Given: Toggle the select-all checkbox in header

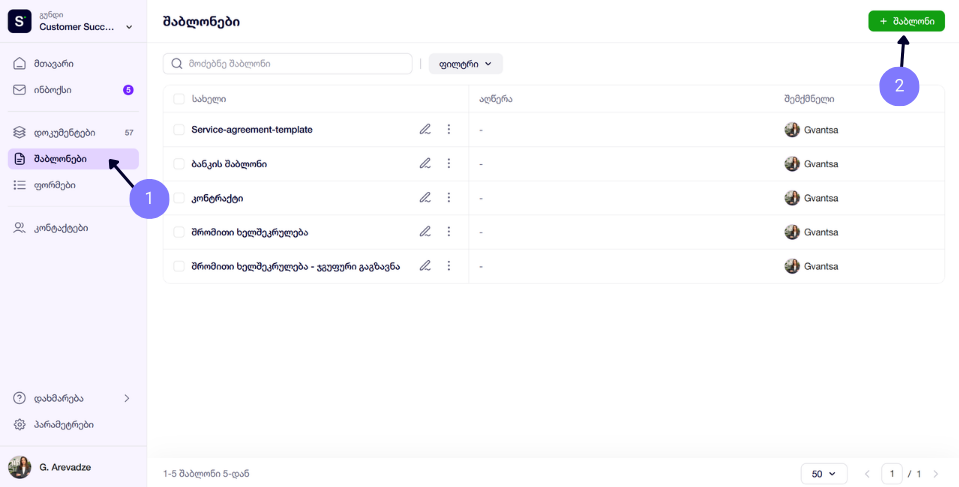Looking at the screenshot, I should coord(179,99).
